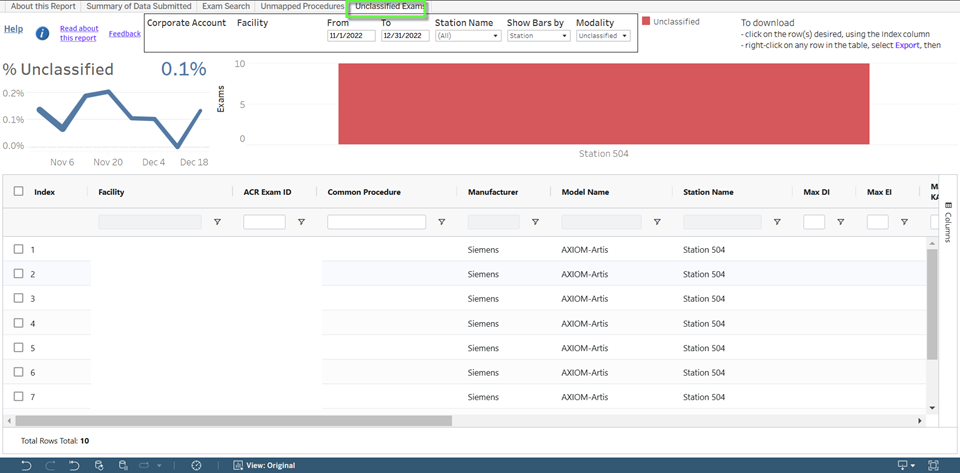The width and height of the screenshot is (960, 473).
Task: Expand the replay animation speed arrow
Action: point(159,466)
